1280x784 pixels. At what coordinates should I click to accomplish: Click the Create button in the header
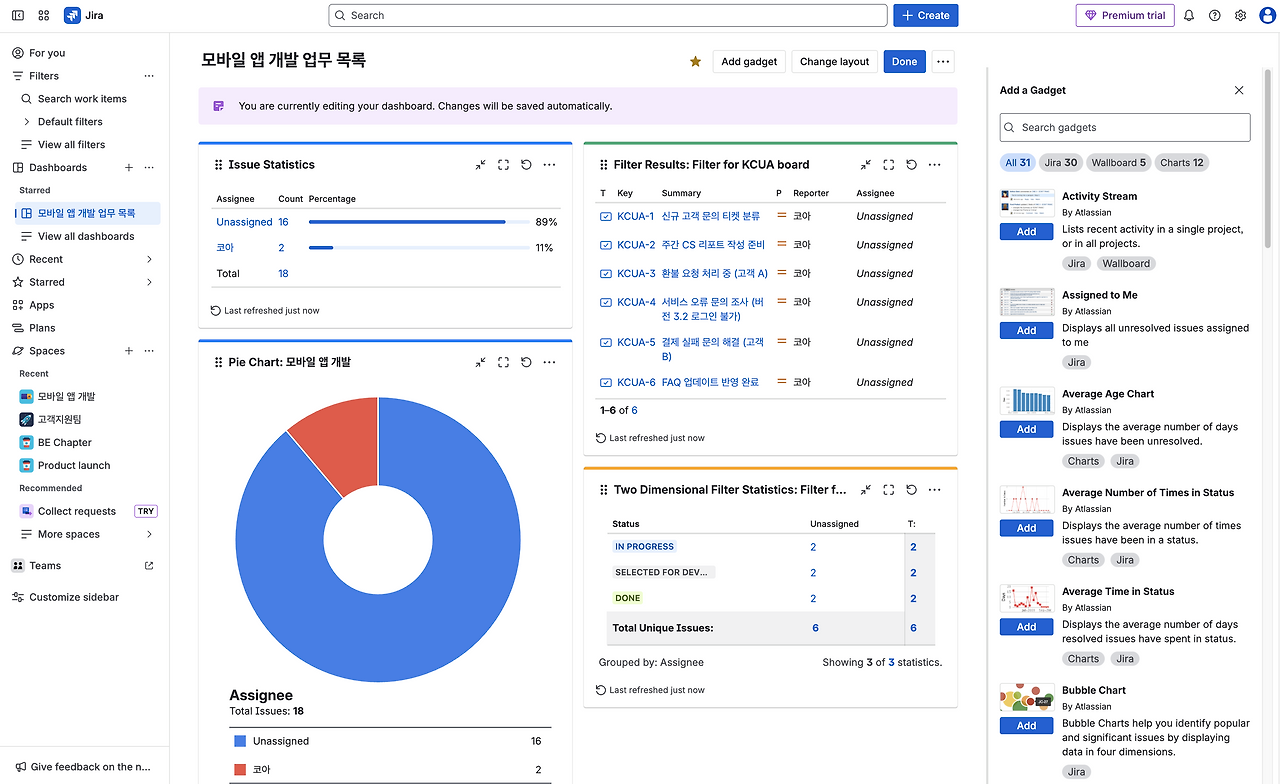click(x=926, y=15)
